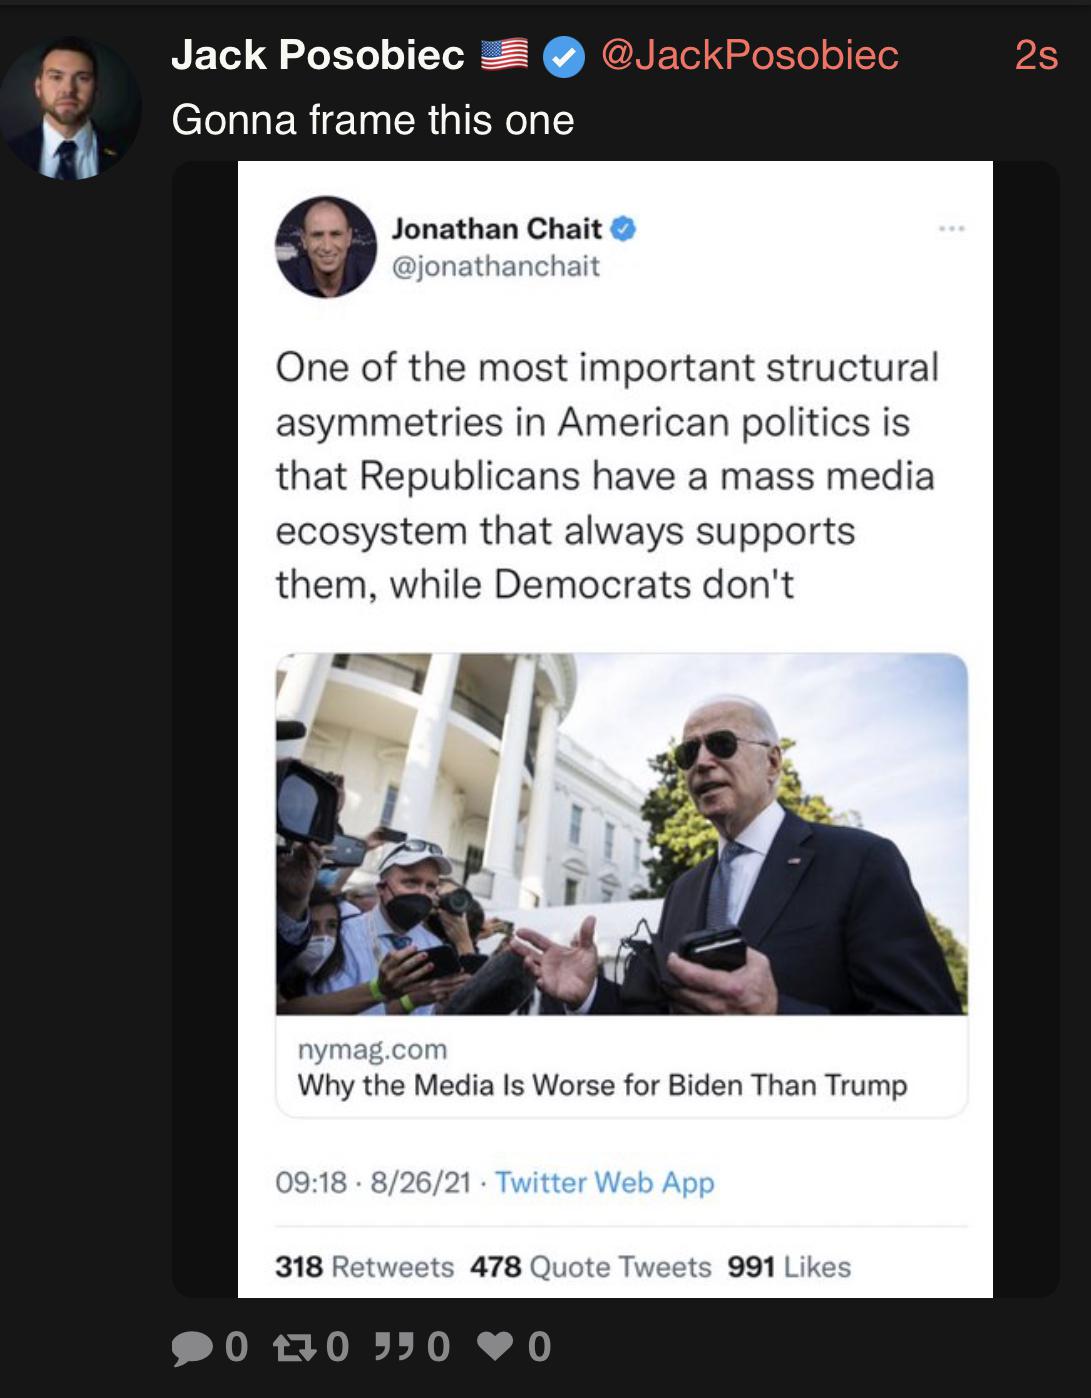Open the @JackPosobiec handle link

pyautogui.click(x=749, y=55)
